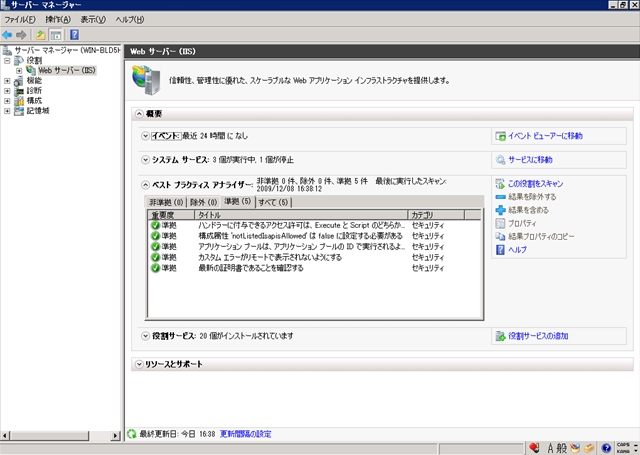The width and height of the screenshot is (640, 455).
Task: Click the Back arrow toolbar icon
Action: (x=7, y=35)
